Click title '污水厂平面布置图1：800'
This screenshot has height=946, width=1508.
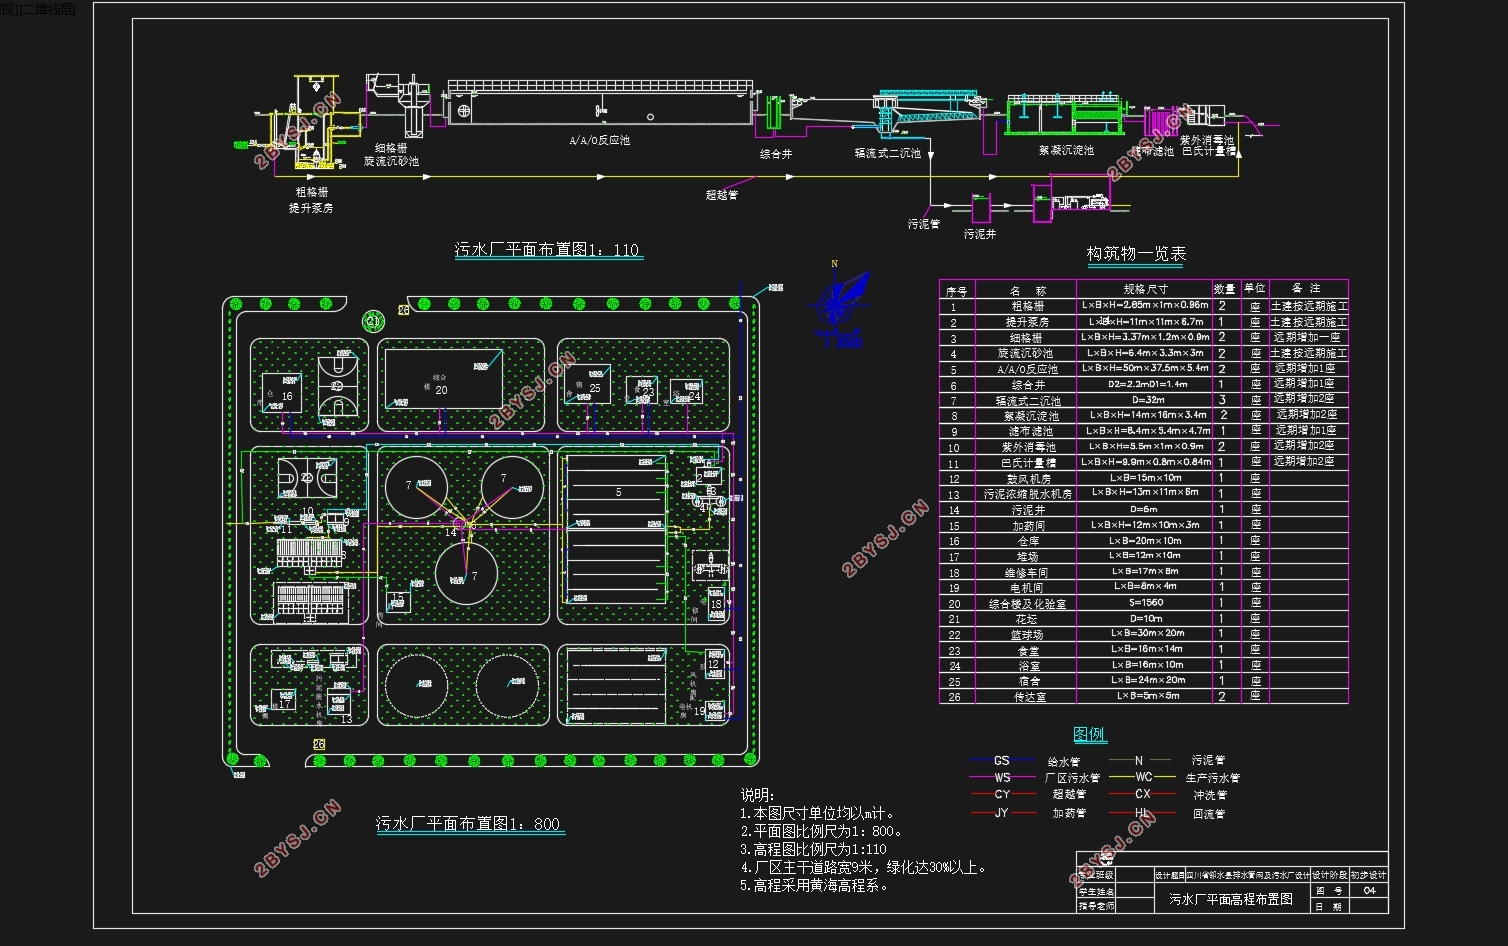tap(468, 824)
